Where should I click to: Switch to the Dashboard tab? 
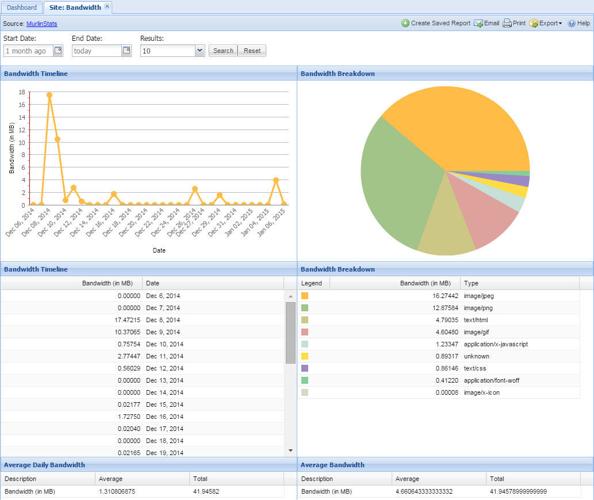(22, 7)
